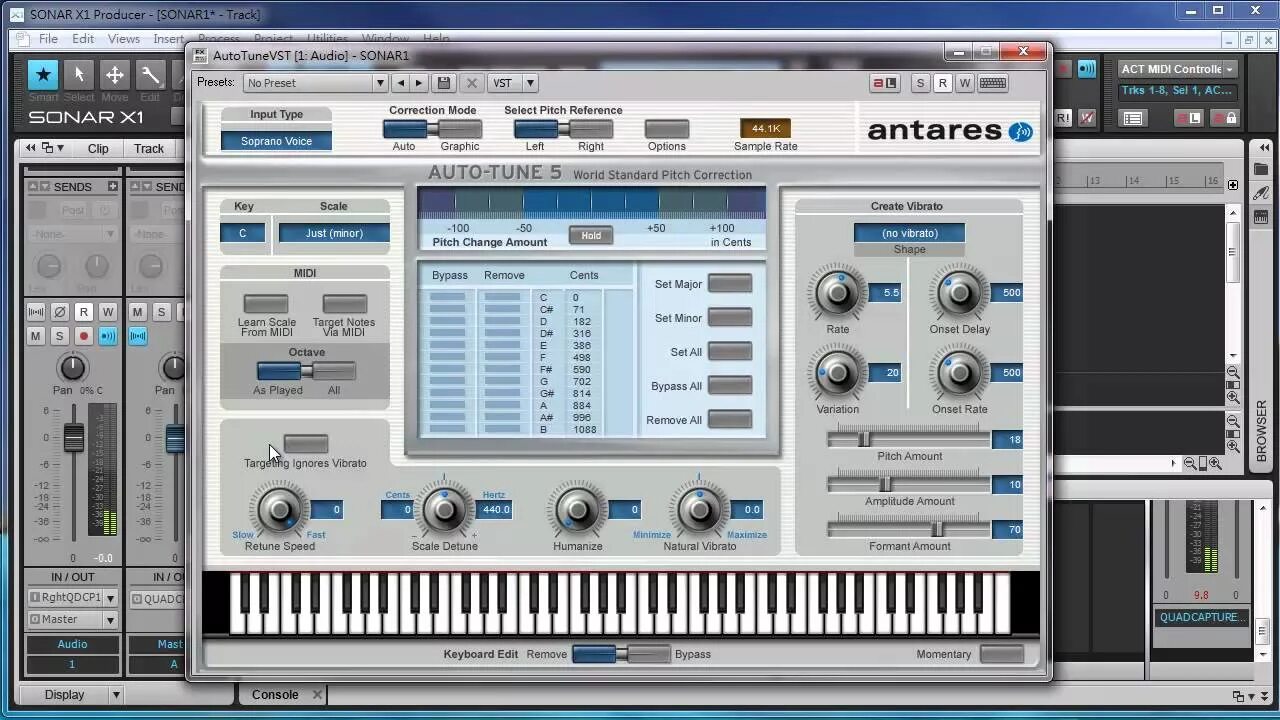Click previous preset arrow button
The width and height of the screenshot is (1280, 720).
(401, 83)
